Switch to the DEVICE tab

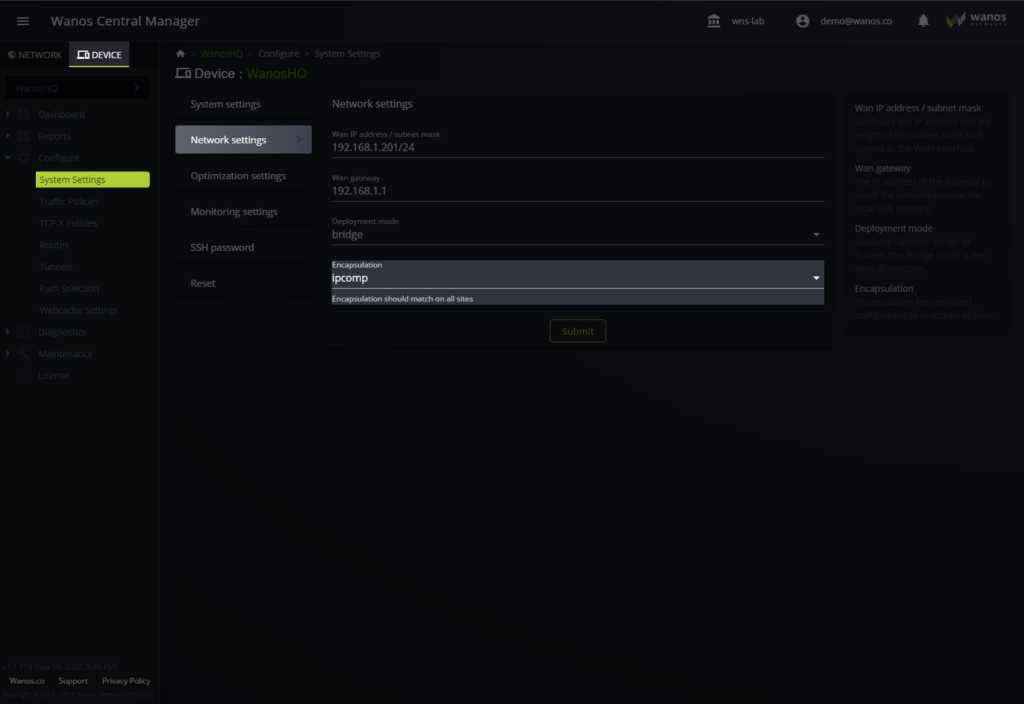click(x=99, y=54)
